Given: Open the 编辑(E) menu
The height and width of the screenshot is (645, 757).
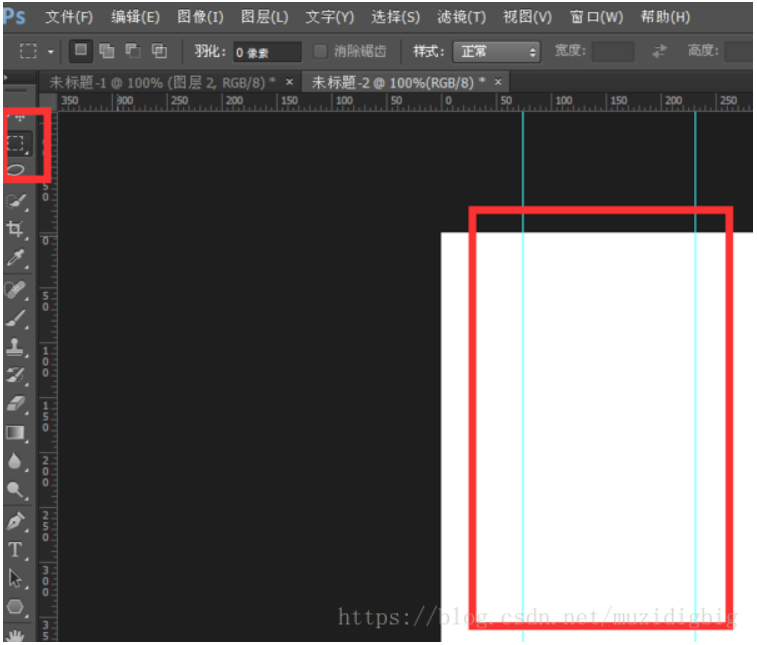Looking at the screenshot, I should [x=135, y=17].
